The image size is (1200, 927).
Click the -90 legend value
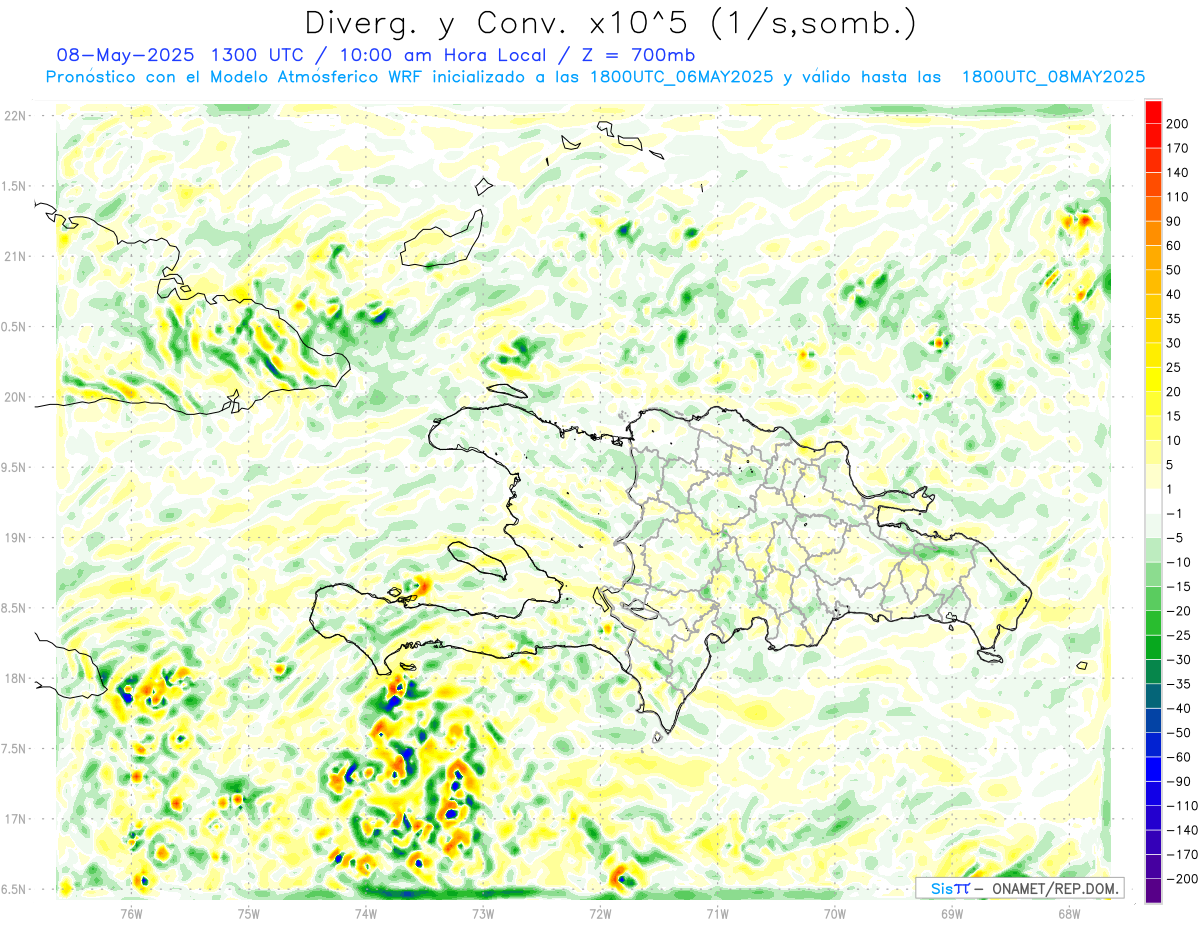(1179, 782)
